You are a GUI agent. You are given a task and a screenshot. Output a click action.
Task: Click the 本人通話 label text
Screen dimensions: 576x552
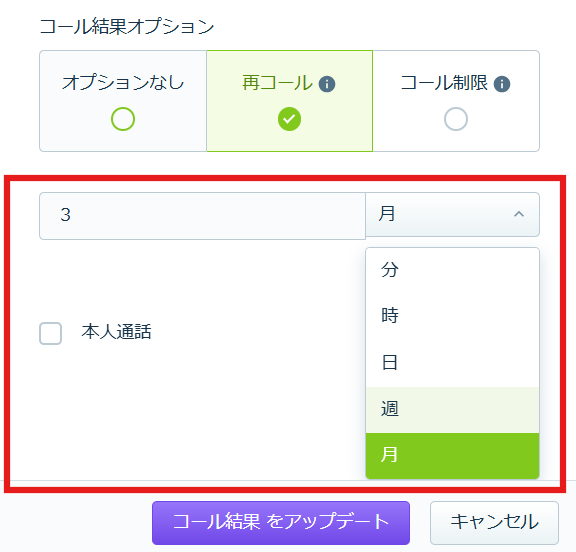tap(116, 332)
